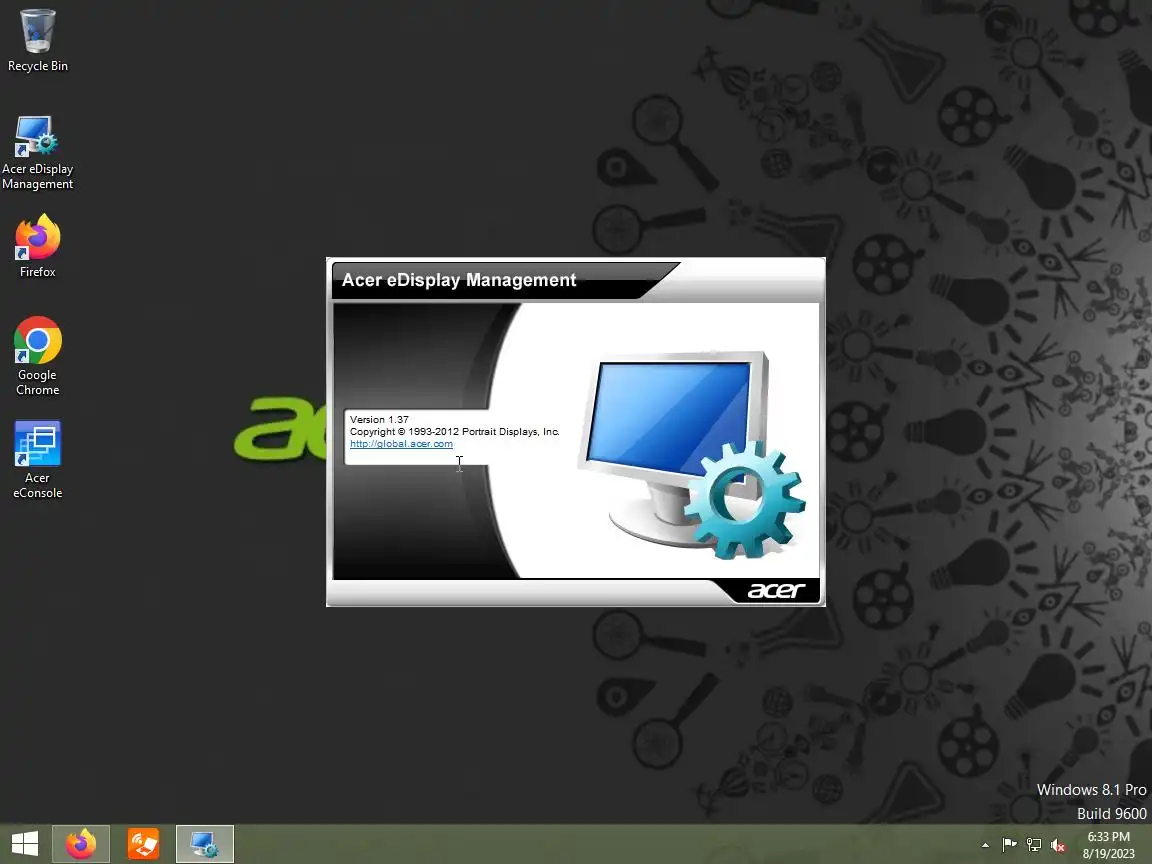The height and width of the screenshot is (864, 1152).
Task: Click the Acer logo in splash corner
Action: click(x=777, y=591)
